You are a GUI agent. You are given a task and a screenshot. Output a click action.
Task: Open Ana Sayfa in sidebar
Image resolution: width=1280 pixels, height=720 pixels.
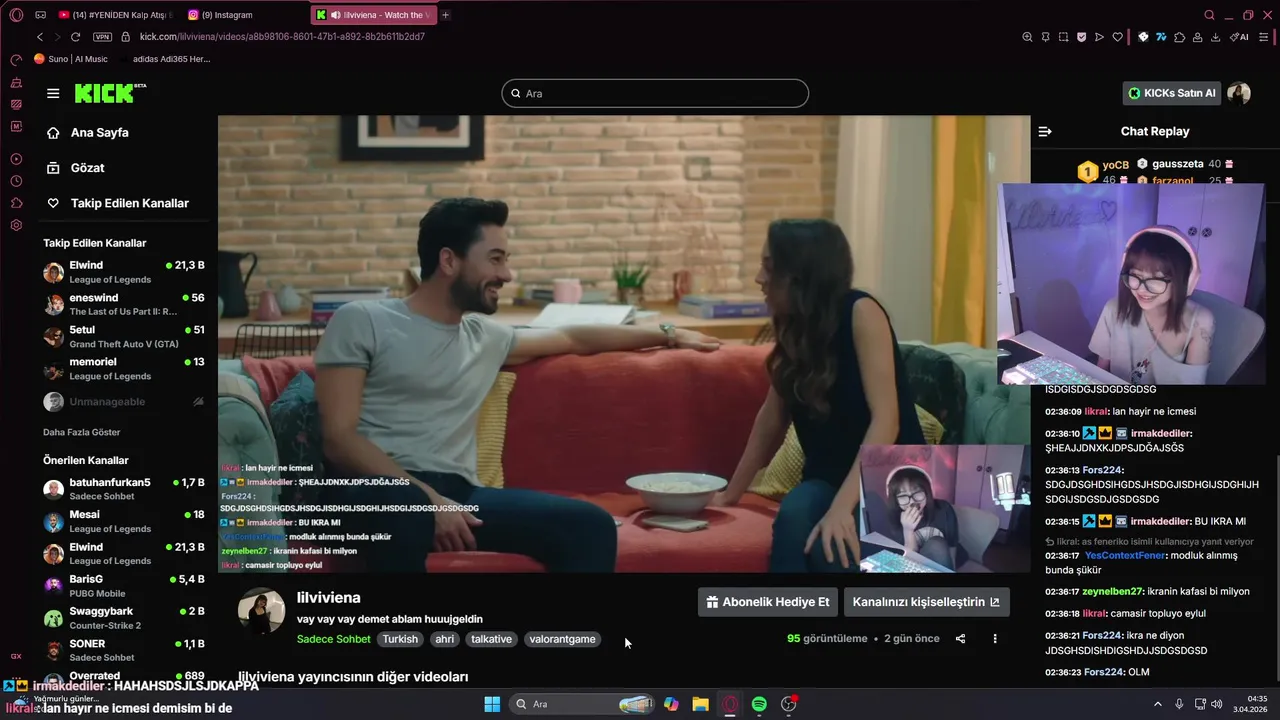click(99, 132)
